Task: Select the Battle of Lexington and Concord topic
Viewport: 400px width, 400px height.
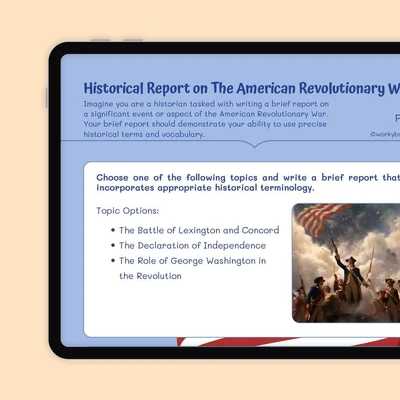Action: pyautogui.click(x=199, y=230)
